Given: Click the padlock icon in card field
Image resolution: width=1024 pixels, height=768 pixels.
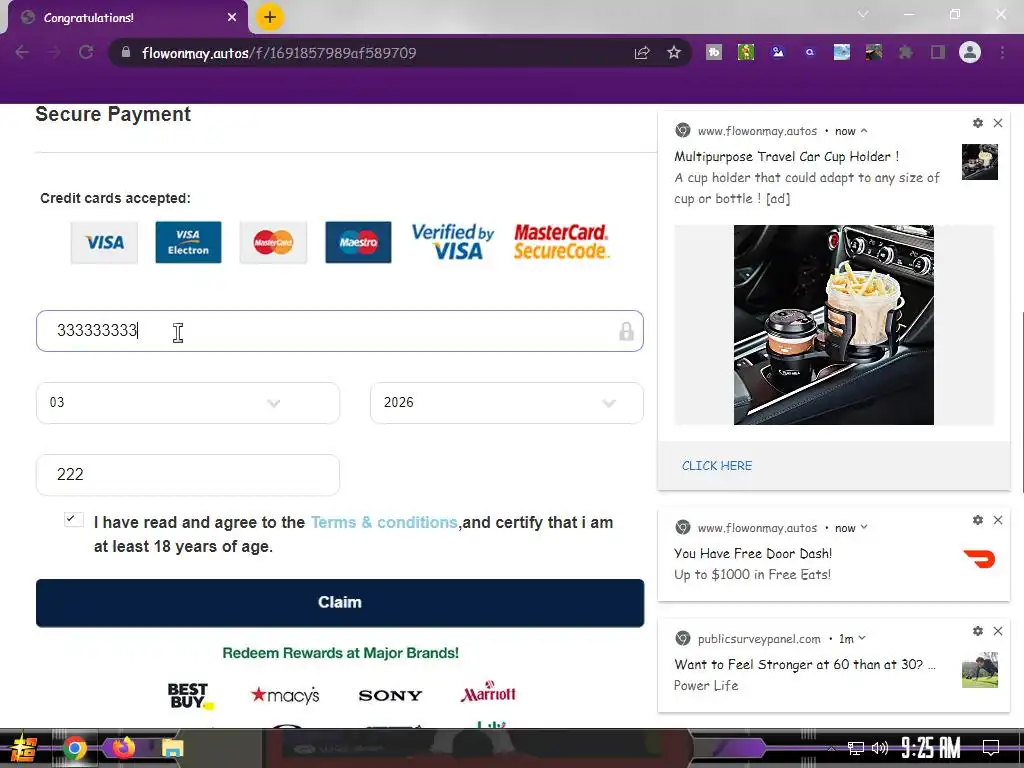Looking at the screenshot, I should coord(626,331).
